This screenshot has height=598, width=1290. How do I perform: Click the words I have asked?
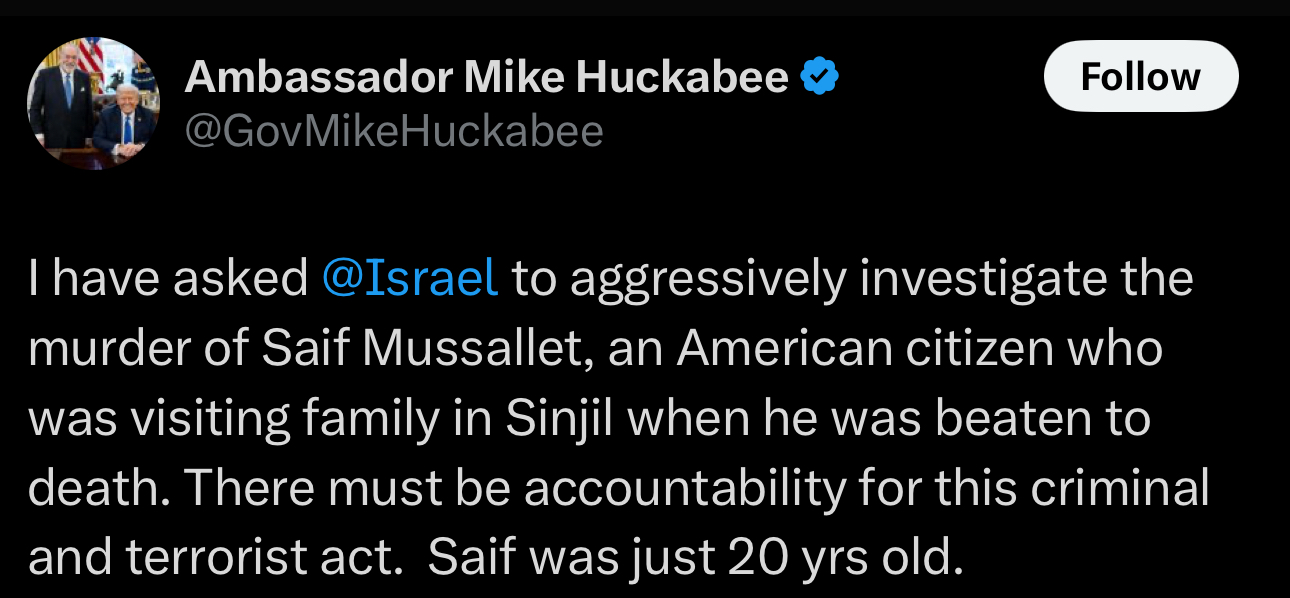pyautogui.click(x=168, y=279)
